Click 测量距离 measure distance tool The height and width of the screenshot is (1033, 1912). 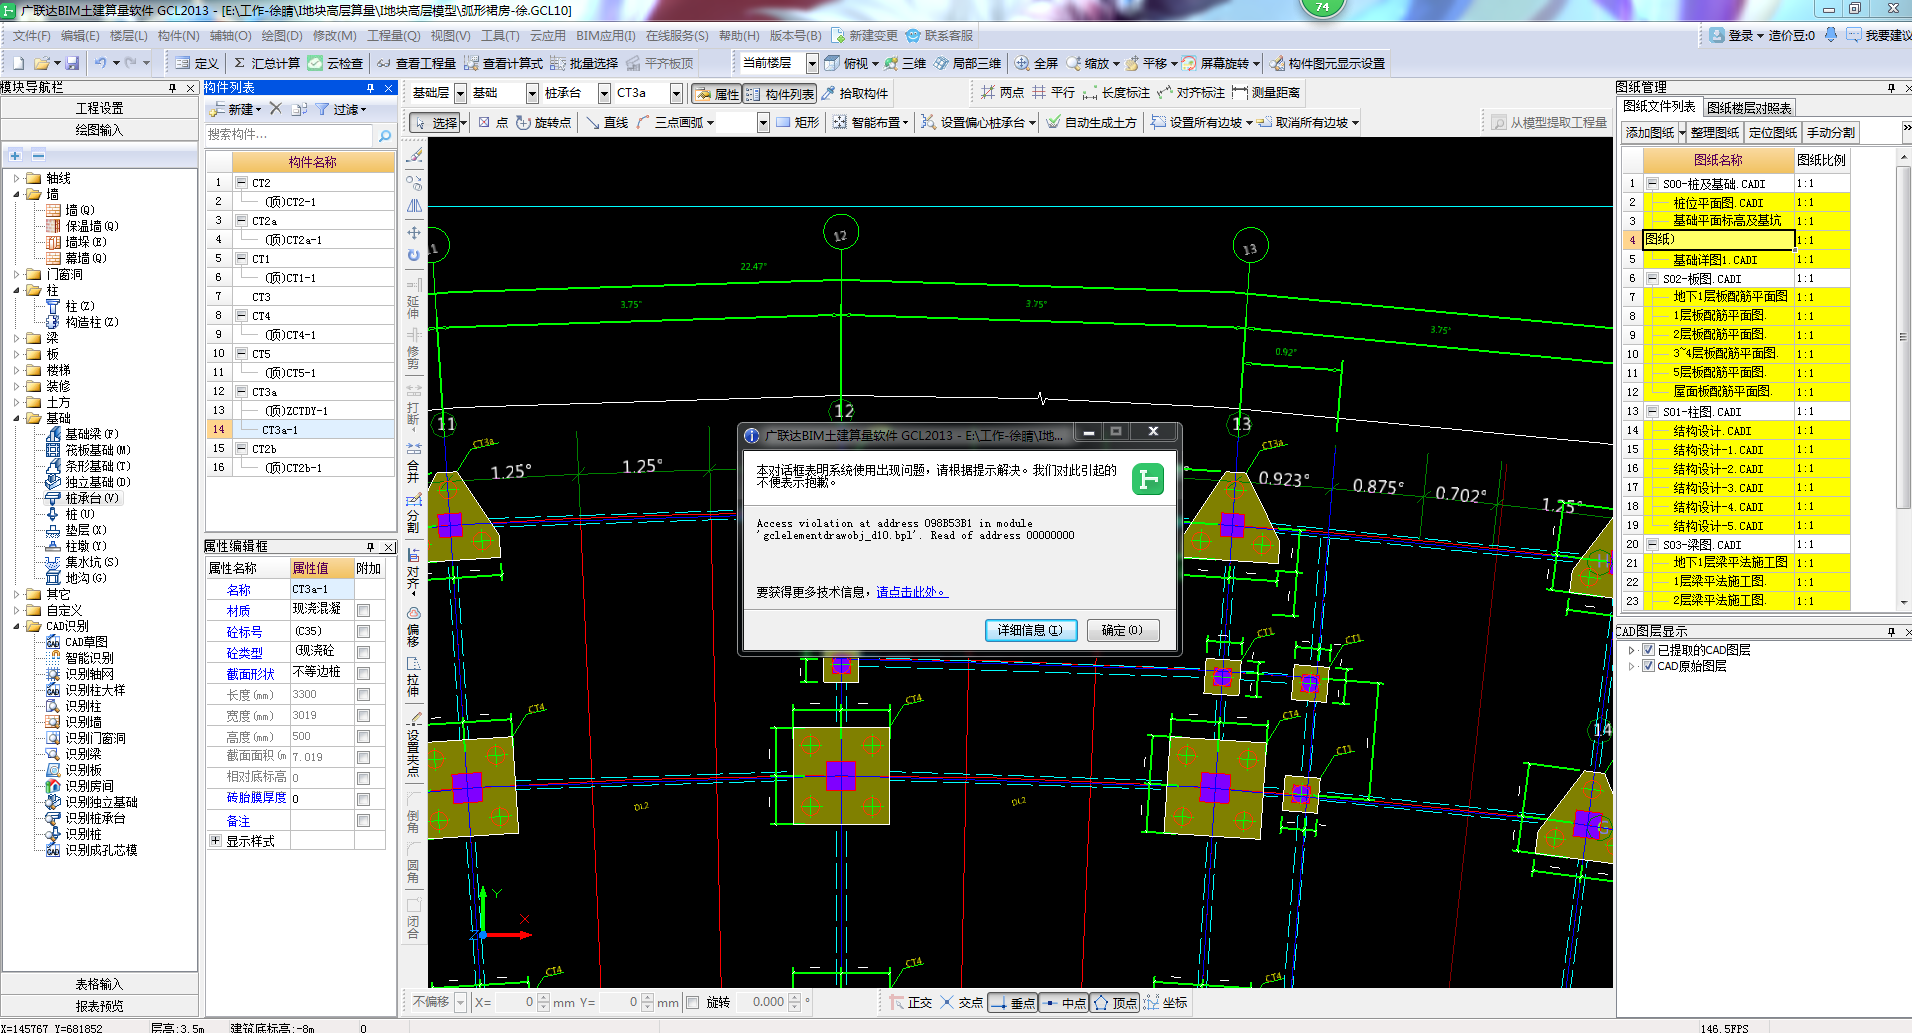[x=1266, y=92]
